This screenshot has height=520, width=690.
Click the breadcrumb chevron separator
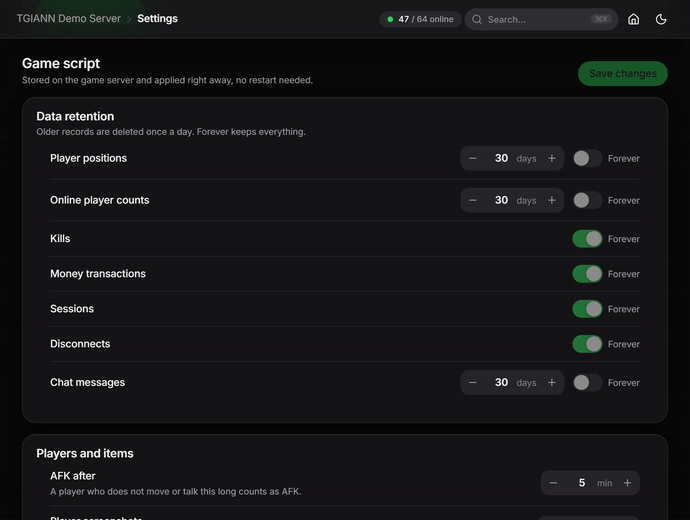point(129,19)
